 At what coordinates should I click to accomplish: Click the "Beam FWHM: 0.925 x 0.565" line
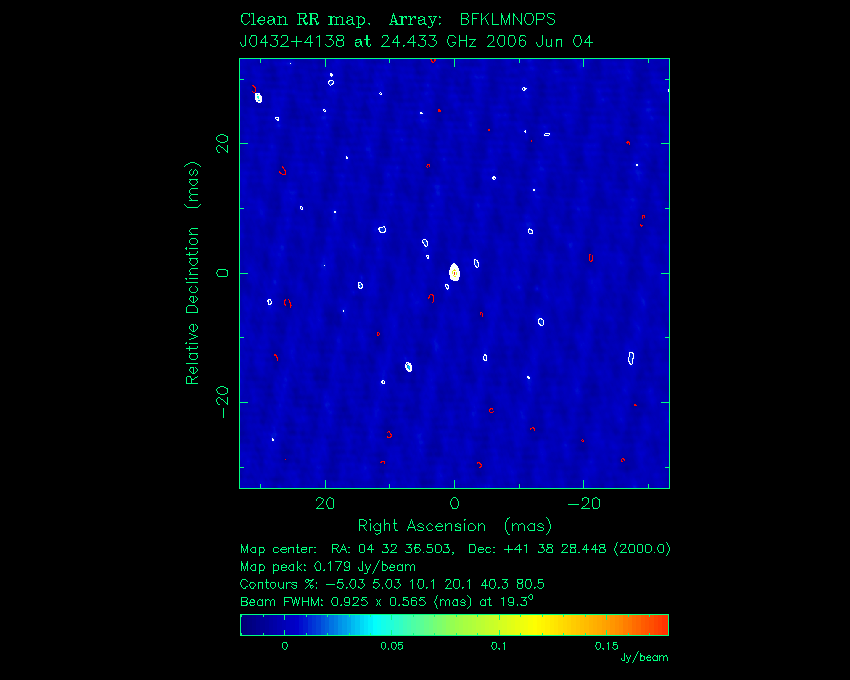(x=387, y=602)
